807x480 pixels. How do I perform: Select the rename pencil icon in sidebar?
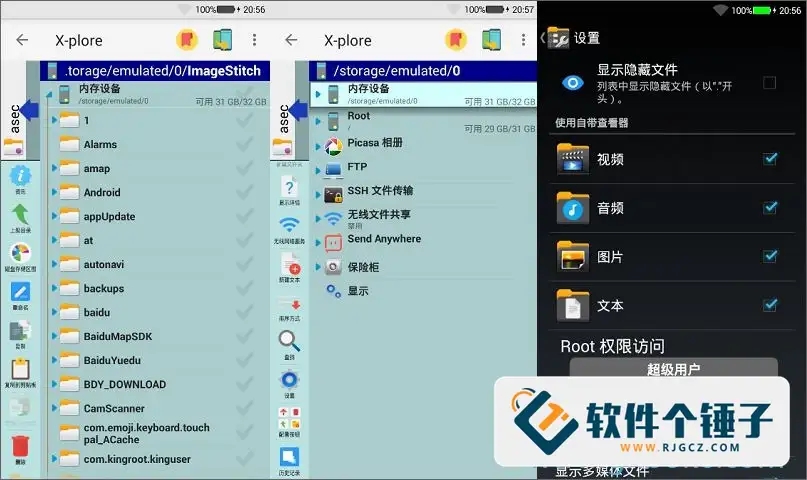[21, 292]
